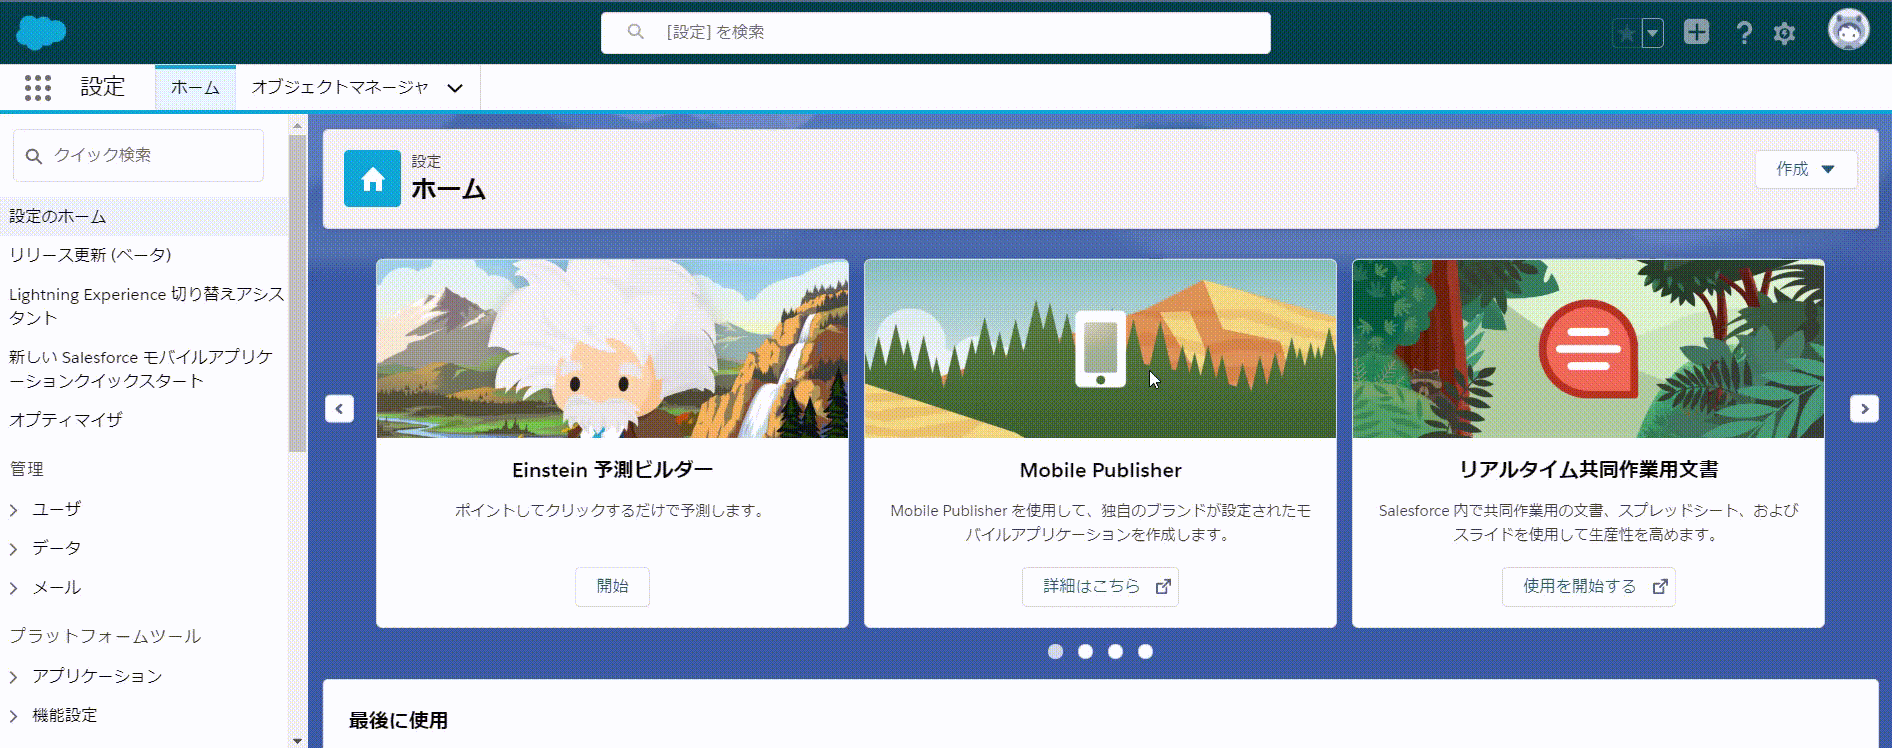Viewport: 1892px width, 748px height.
Task: Select the fourth carousel page dot
Action: 1145,652
